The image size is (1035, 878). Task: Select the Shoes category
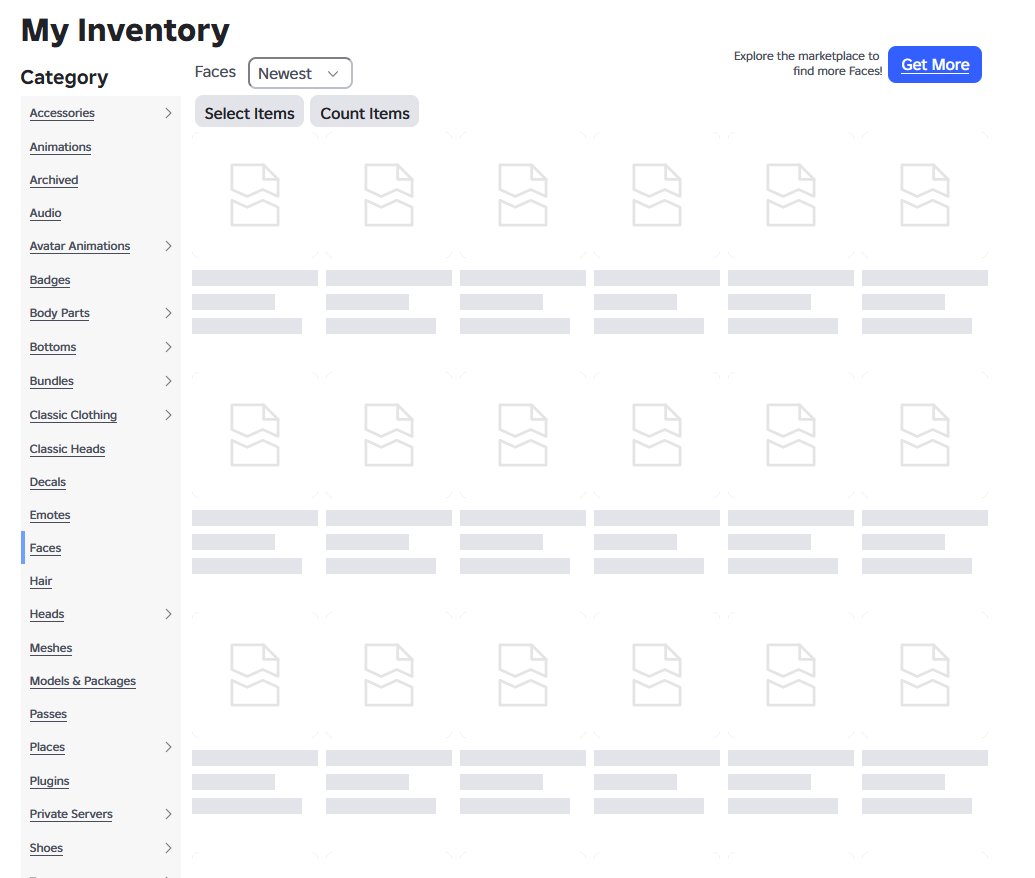[46, 848]
